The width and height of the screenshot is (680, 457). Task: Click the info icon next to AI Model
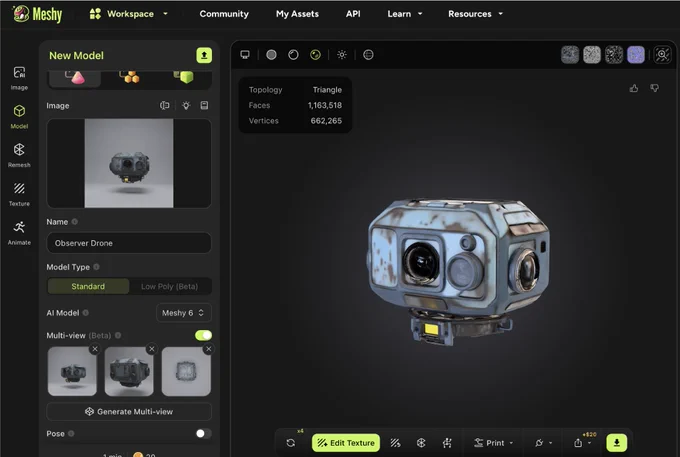(x=85, y=313)
